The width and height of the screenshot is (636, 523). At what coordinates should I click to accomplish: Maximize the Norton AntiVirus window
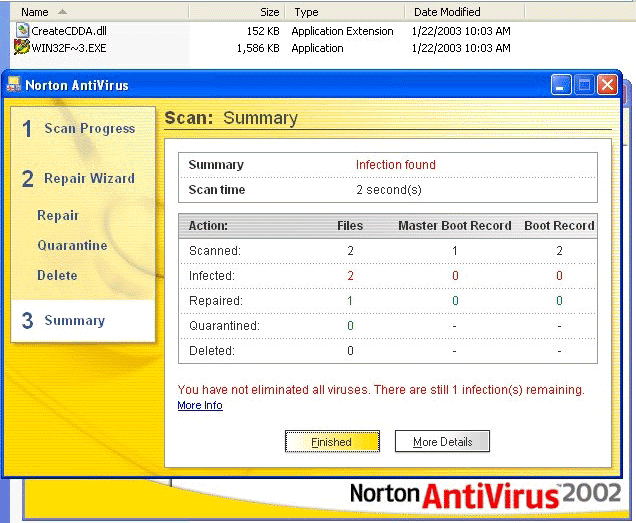(584, 85)
